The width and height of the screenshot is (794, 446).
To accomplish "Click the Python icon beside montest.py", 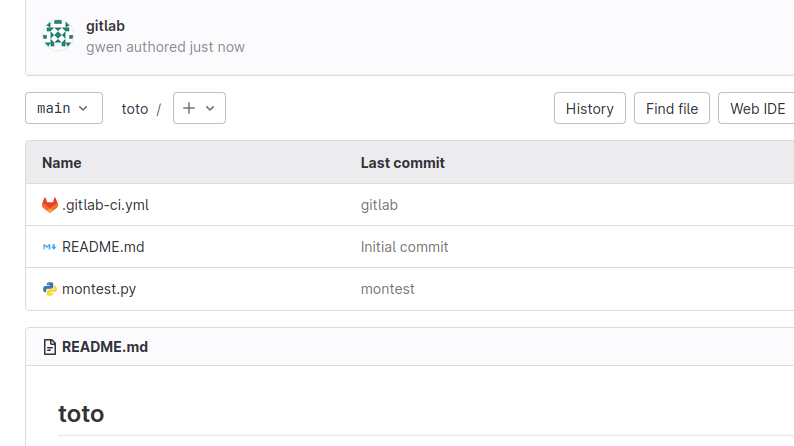I will tap(50, 289).
